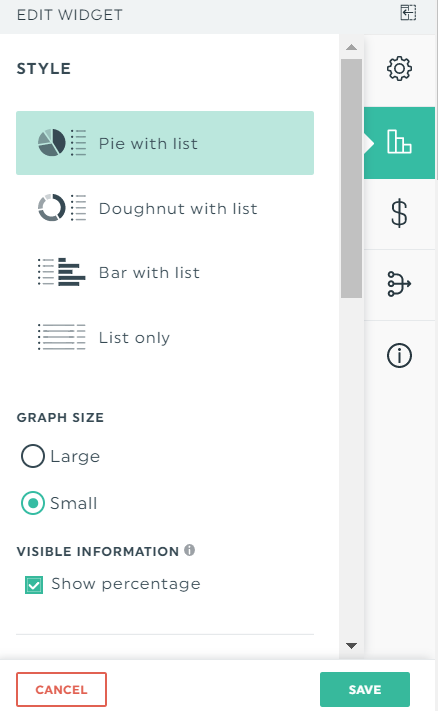The height and width of the screenshot is (711, 438).
Task: Open the dollar sign currency tab
Action: (x=399, y=214)
